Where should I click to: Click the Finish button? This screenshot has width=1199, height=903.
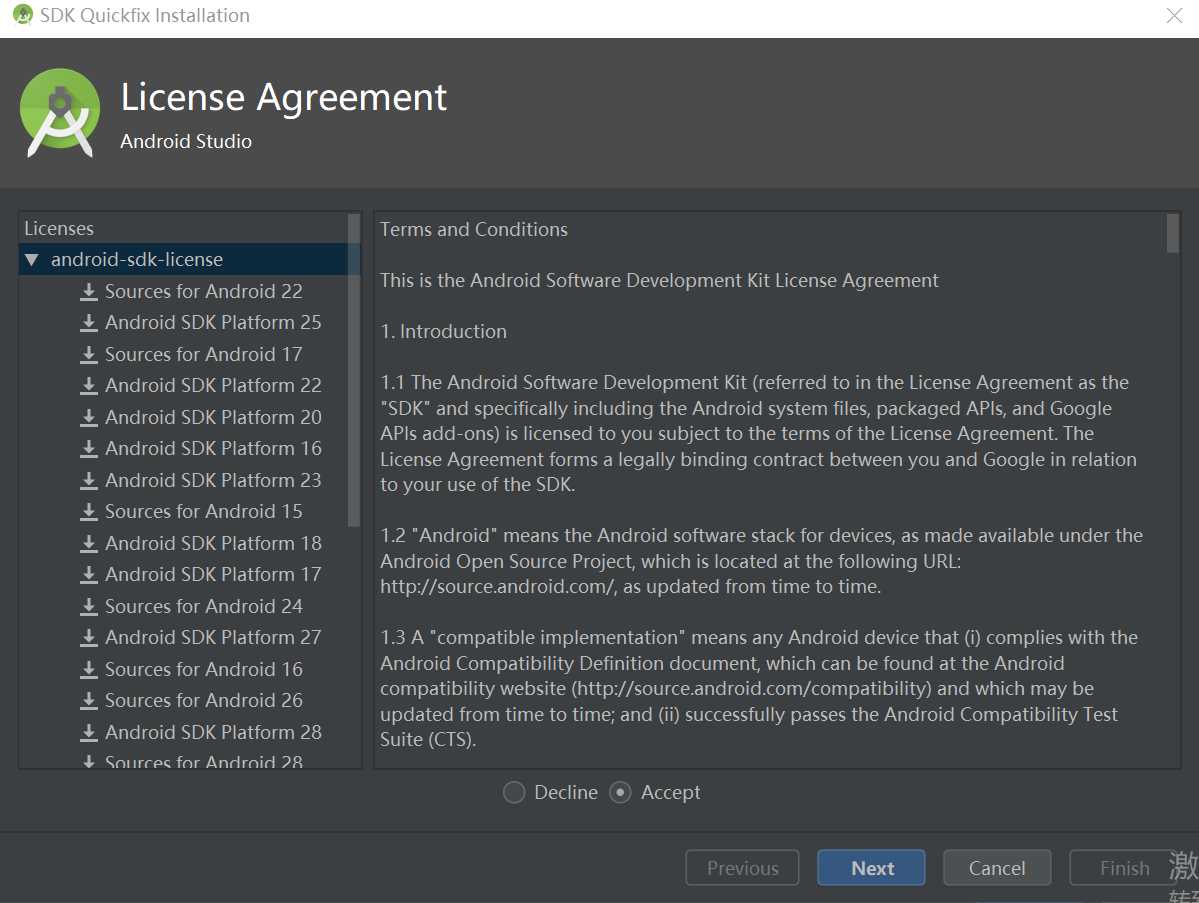1123,868
